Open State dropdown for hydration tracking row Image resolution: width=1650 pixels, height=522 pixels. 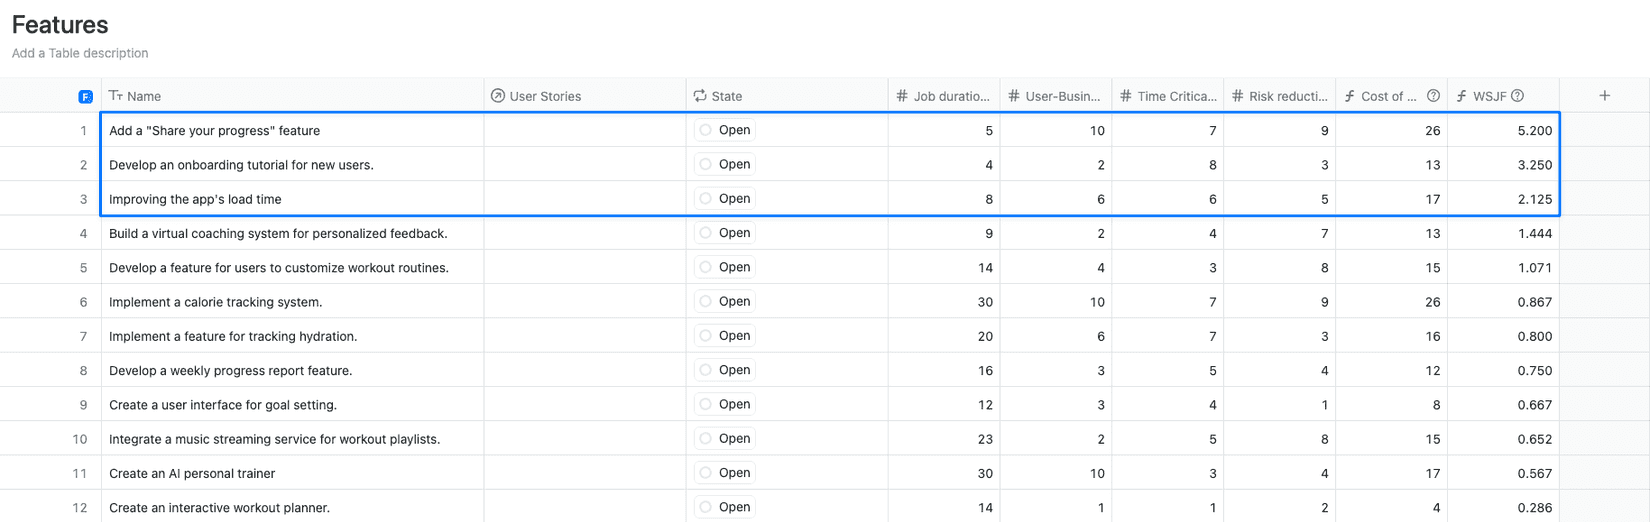725,336
